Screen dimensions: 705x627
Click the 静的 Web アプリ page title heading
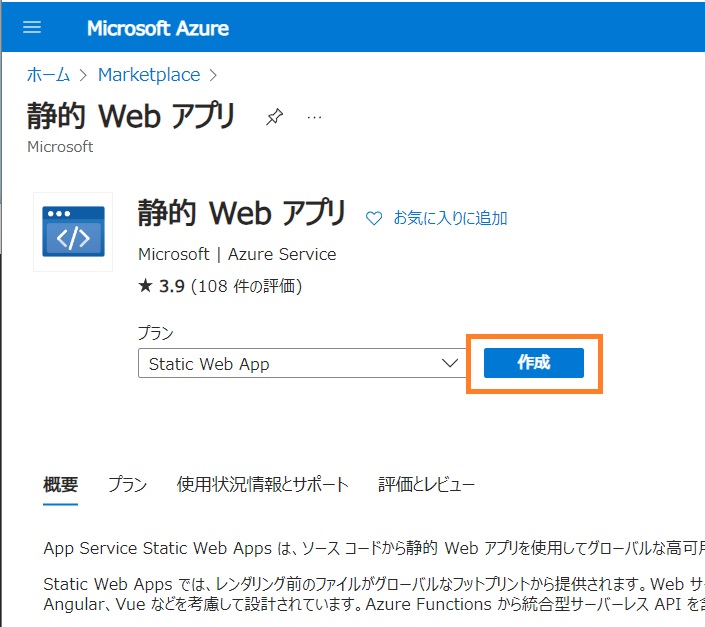coord(131,116)
